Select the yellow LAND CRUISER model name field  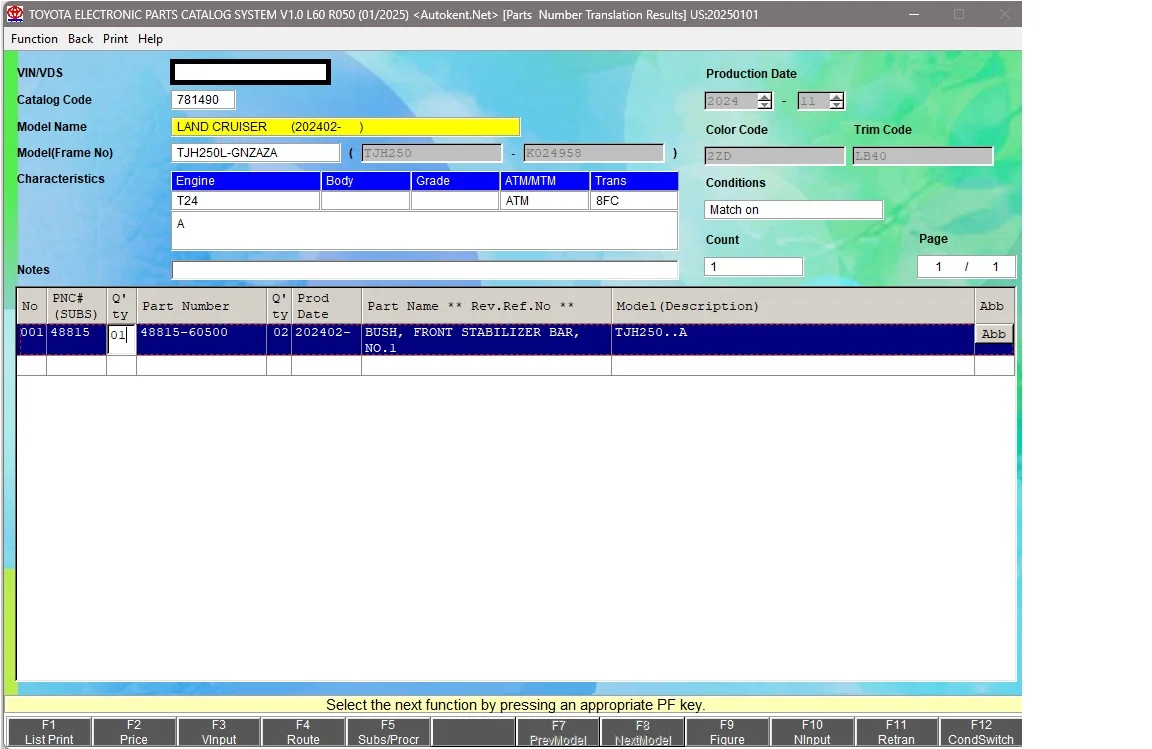pyautogui.click(x=345, y=126)
